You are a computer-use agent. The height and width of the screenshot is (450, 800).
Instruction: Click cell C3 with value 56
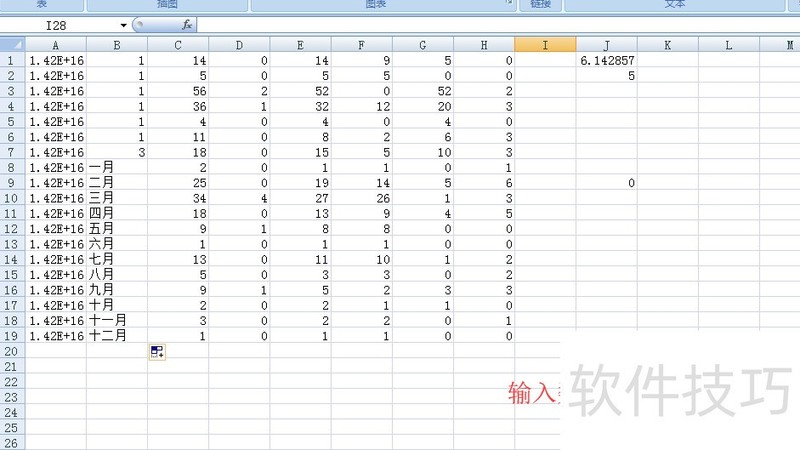coord(178,91)
